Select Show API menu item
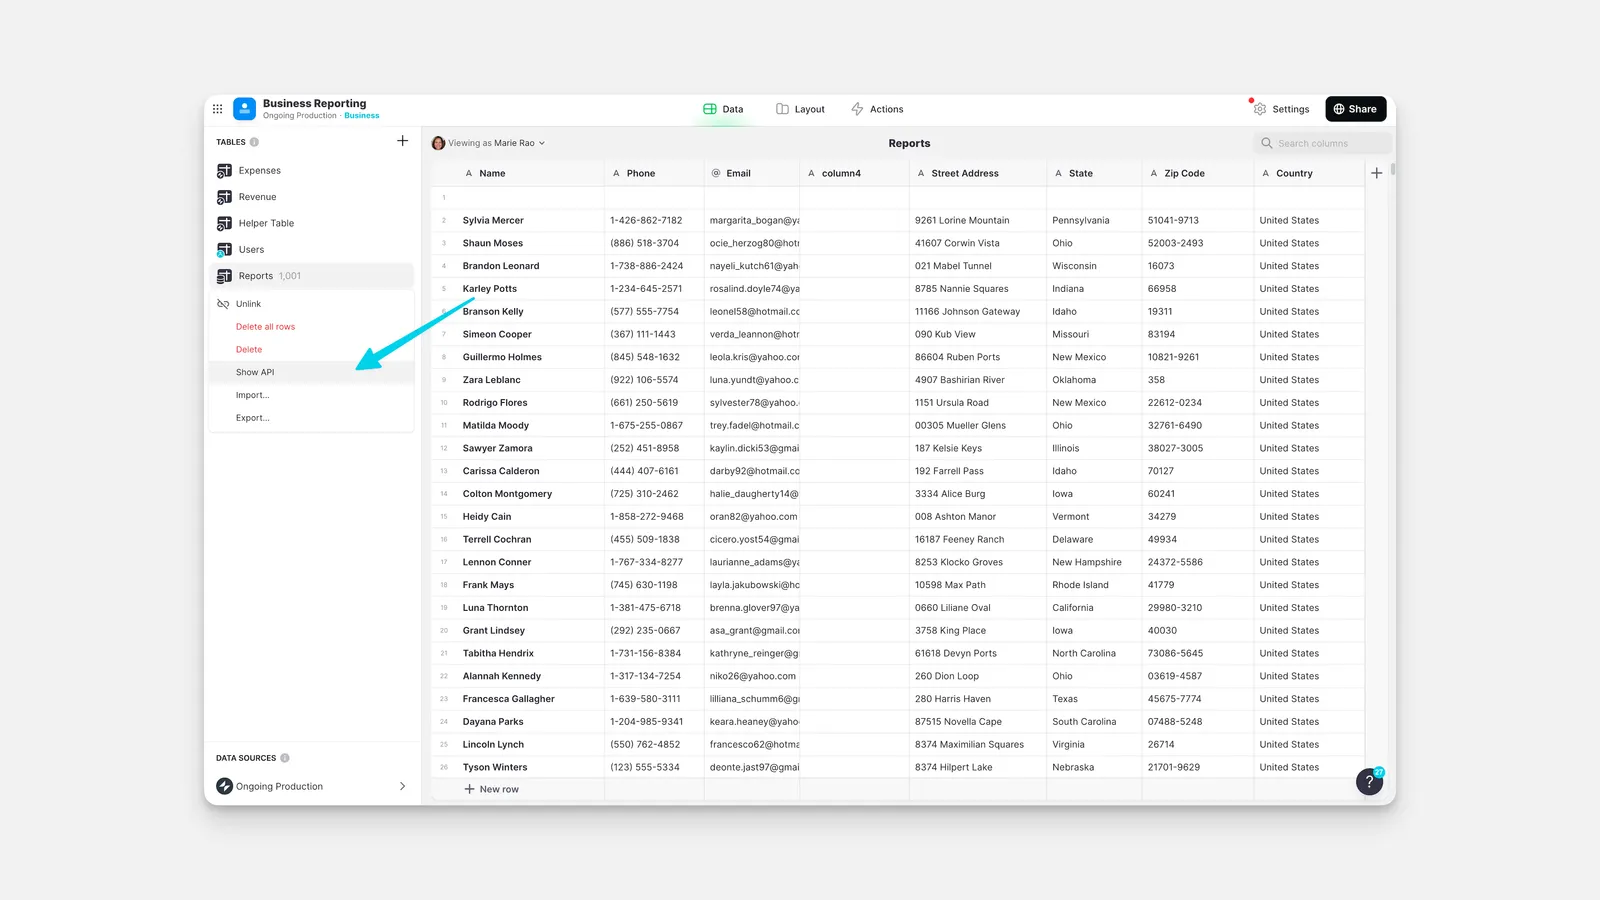The height and width of the screenshot is (900, 1600). point(311,372)
